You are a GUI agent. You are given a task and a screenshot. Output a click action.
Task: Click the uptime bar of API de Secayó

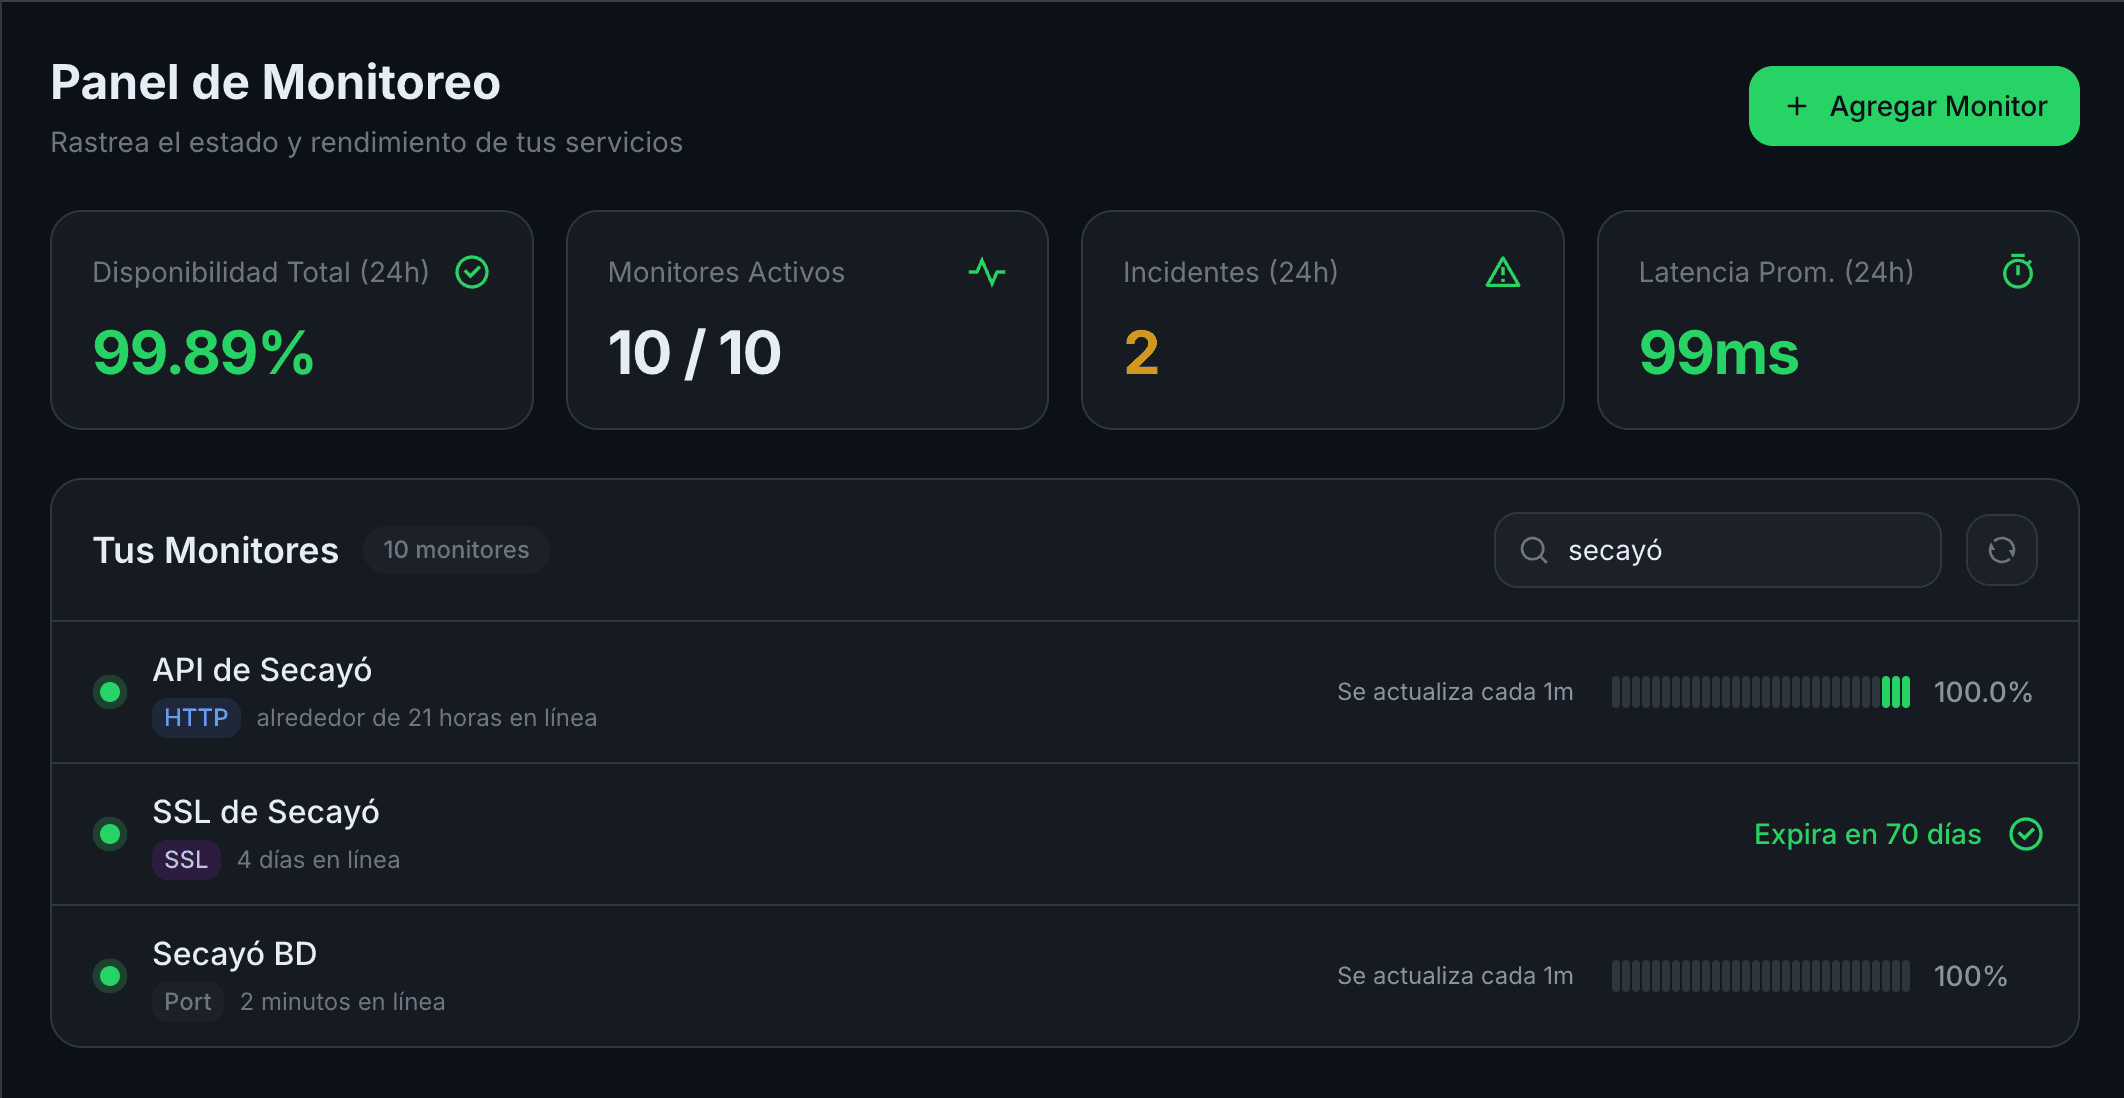pyautogui.click(x=1760, y=691)
